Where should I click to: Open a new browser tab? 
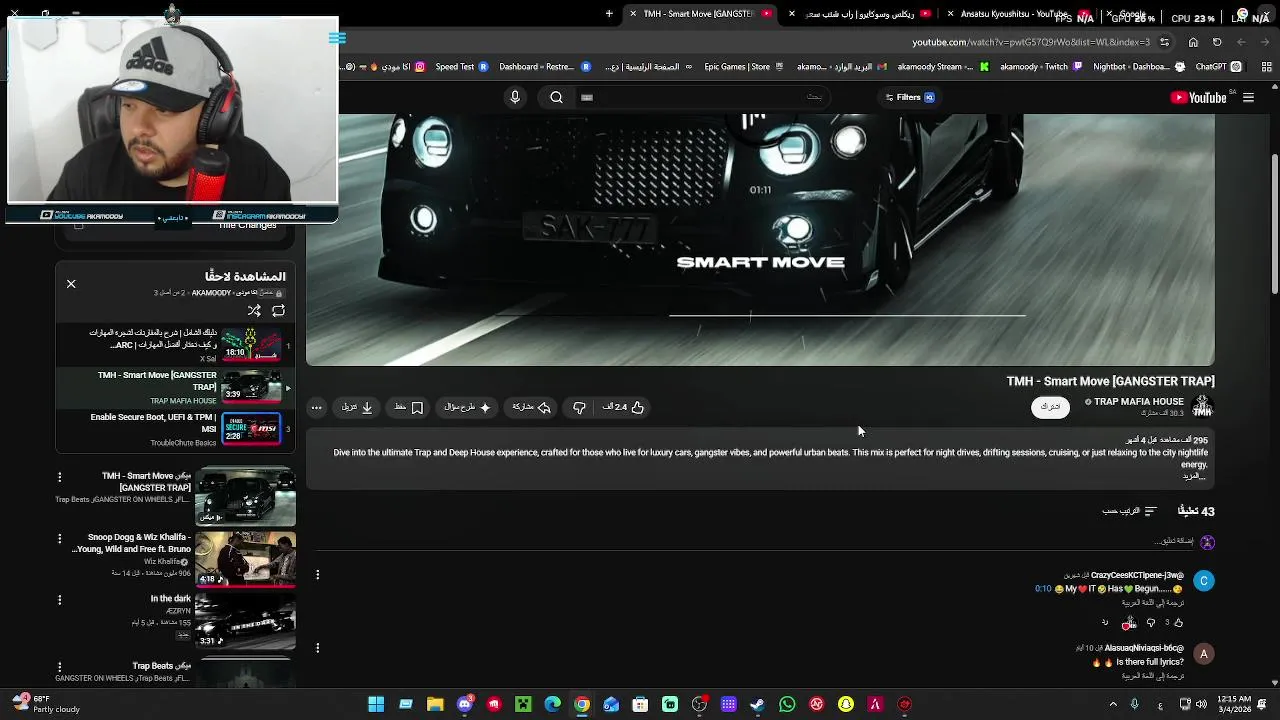pos(609,14)
